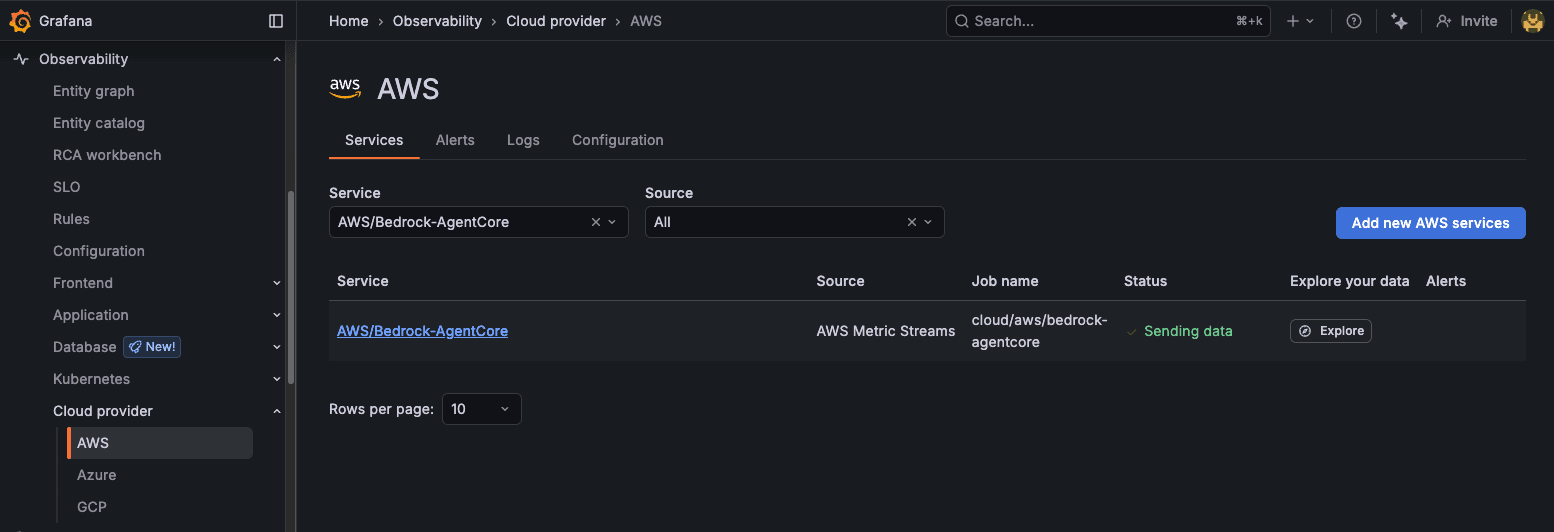Open the AWS/Bedrock-AgentCore service link
Viewport: 1554px width, 532px height.
pos(422,331)
